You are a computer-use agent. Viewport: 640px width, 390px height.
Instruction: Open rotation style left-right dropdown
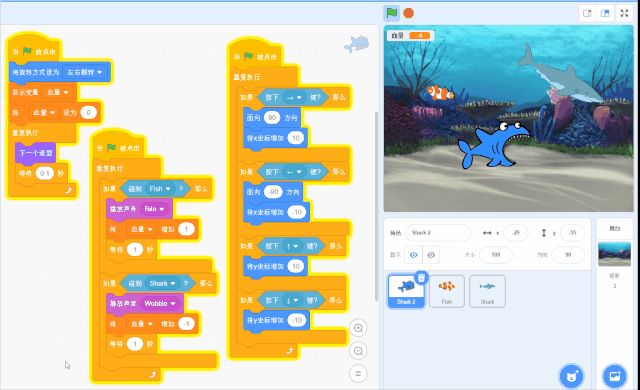(84, 72)
